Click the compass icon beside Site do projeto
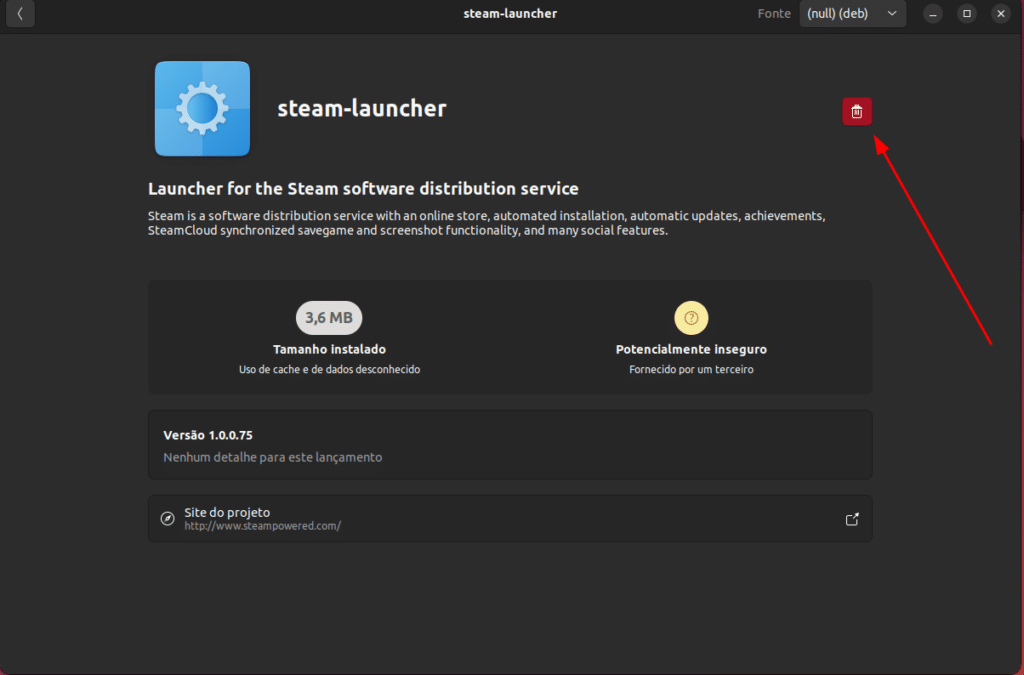Screen dimensions: 1024x675 click(x=168, y=519)
